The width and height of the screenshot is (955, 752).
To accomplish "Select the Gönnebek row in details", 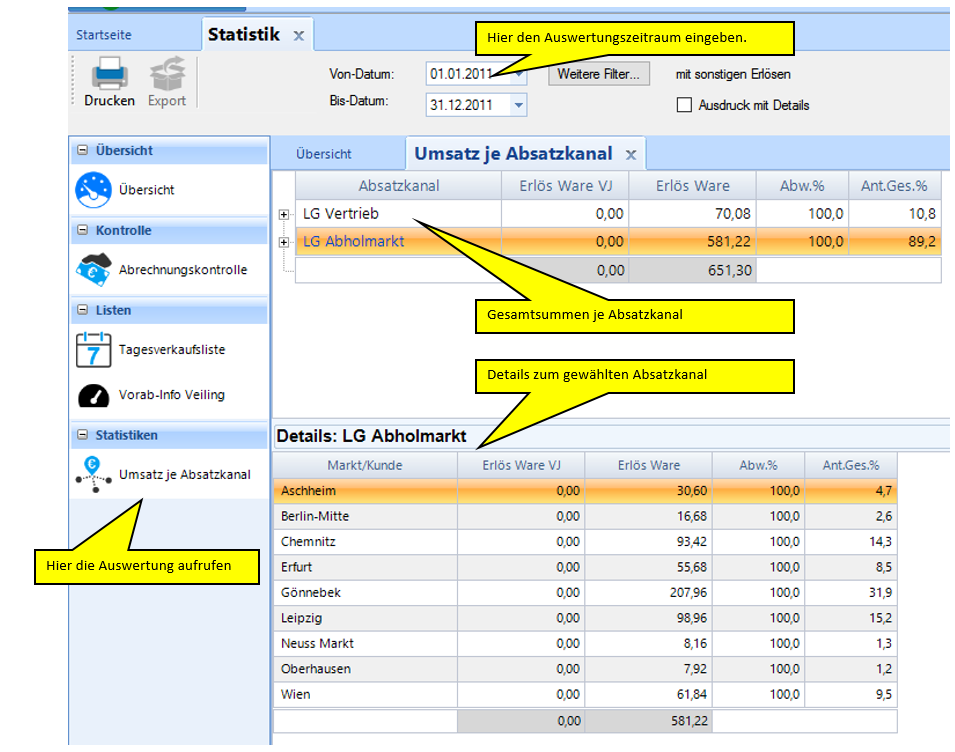I will point(365,593).
